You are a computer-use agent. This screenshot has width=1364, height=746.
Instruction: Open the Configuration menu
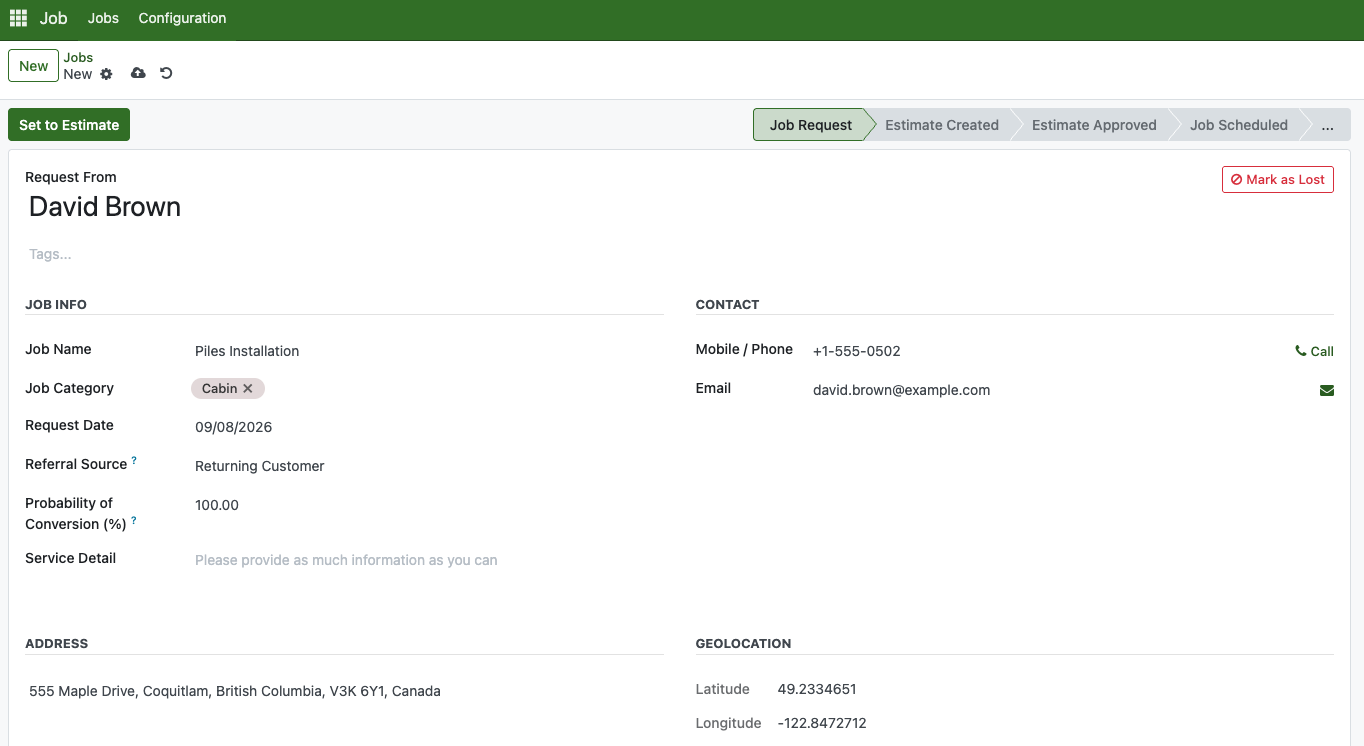pos(182,18)
